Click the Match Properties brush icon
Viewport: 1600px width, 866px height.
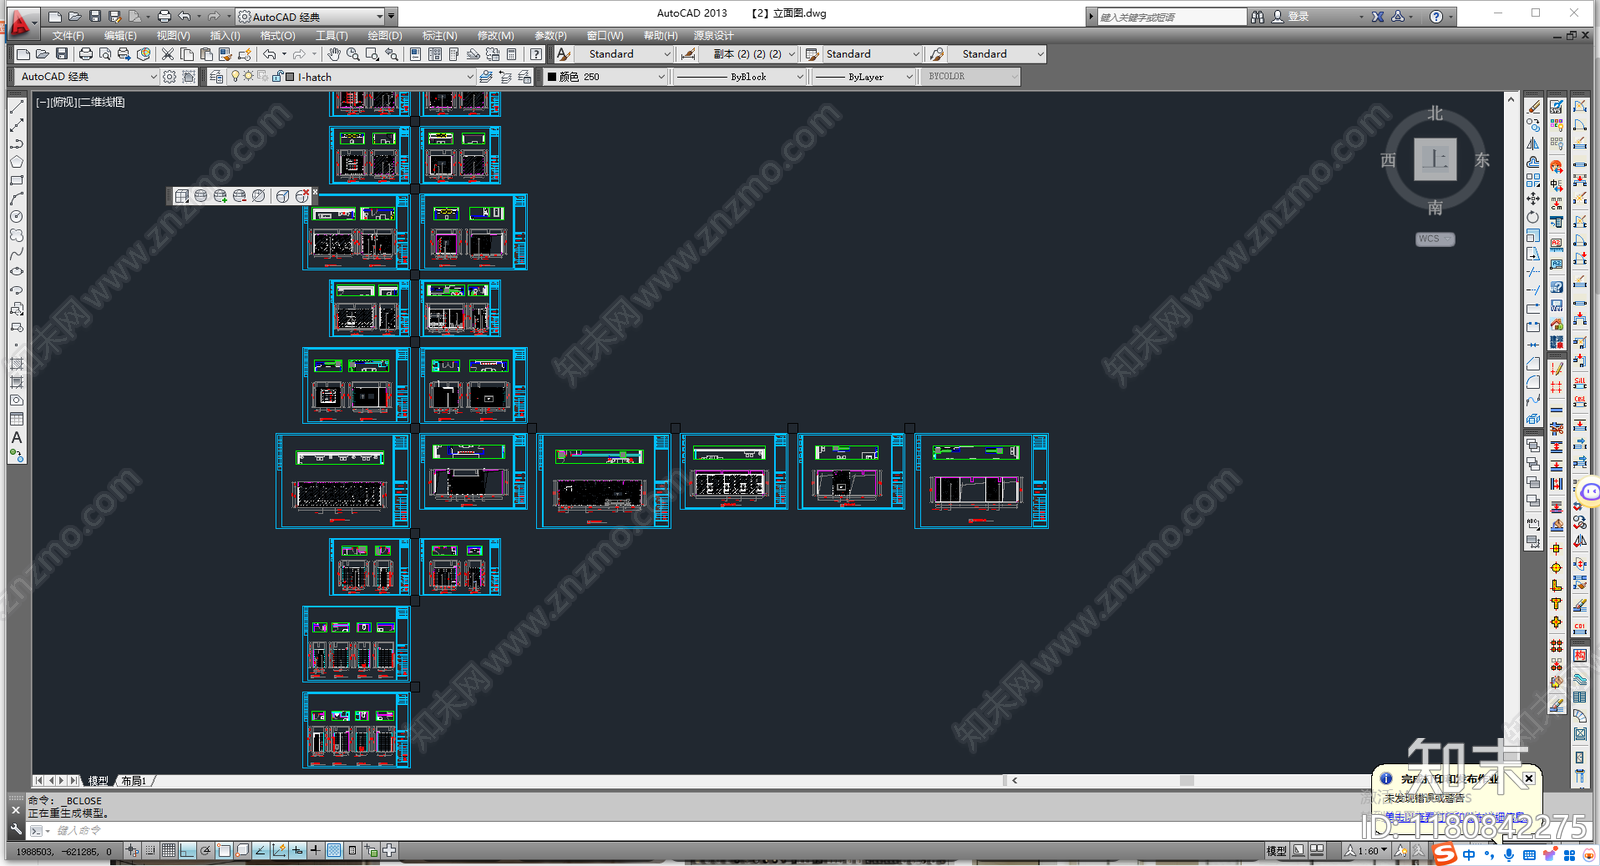[x=226, y=54]
